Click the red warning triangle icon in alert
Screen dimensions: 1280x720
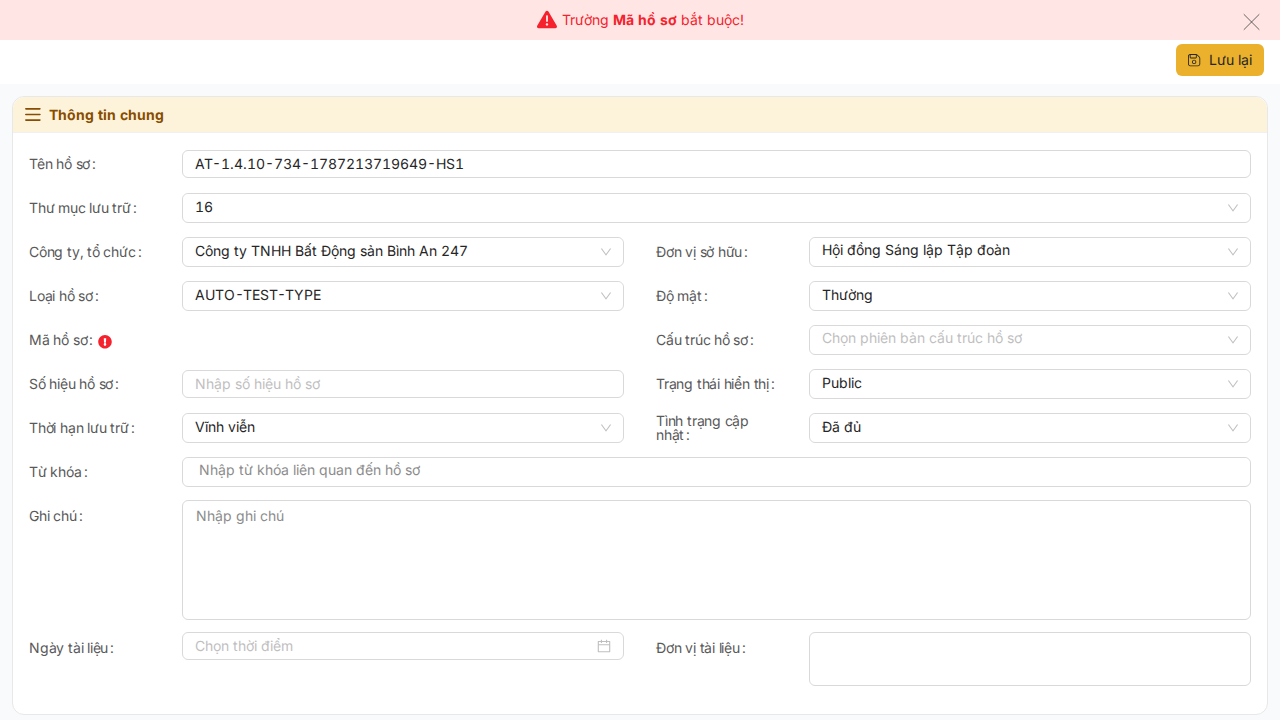tap(547, 20)
